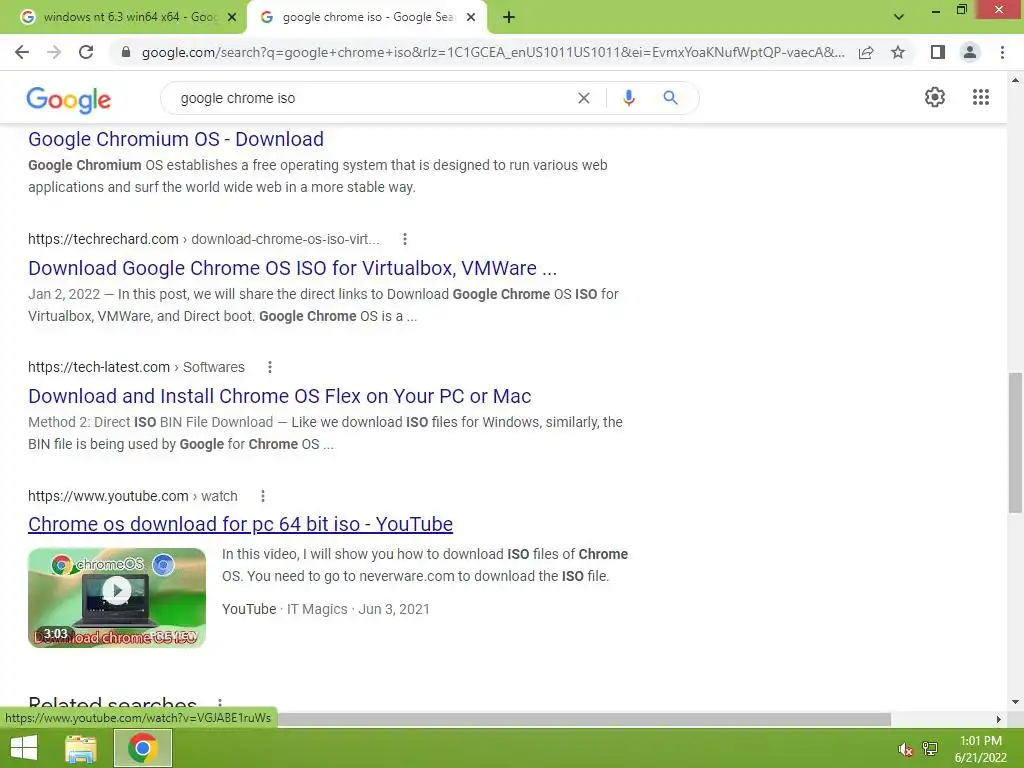
Task: Start voice search with microphone
Action: pyautogui.click(x=628, y=98)
